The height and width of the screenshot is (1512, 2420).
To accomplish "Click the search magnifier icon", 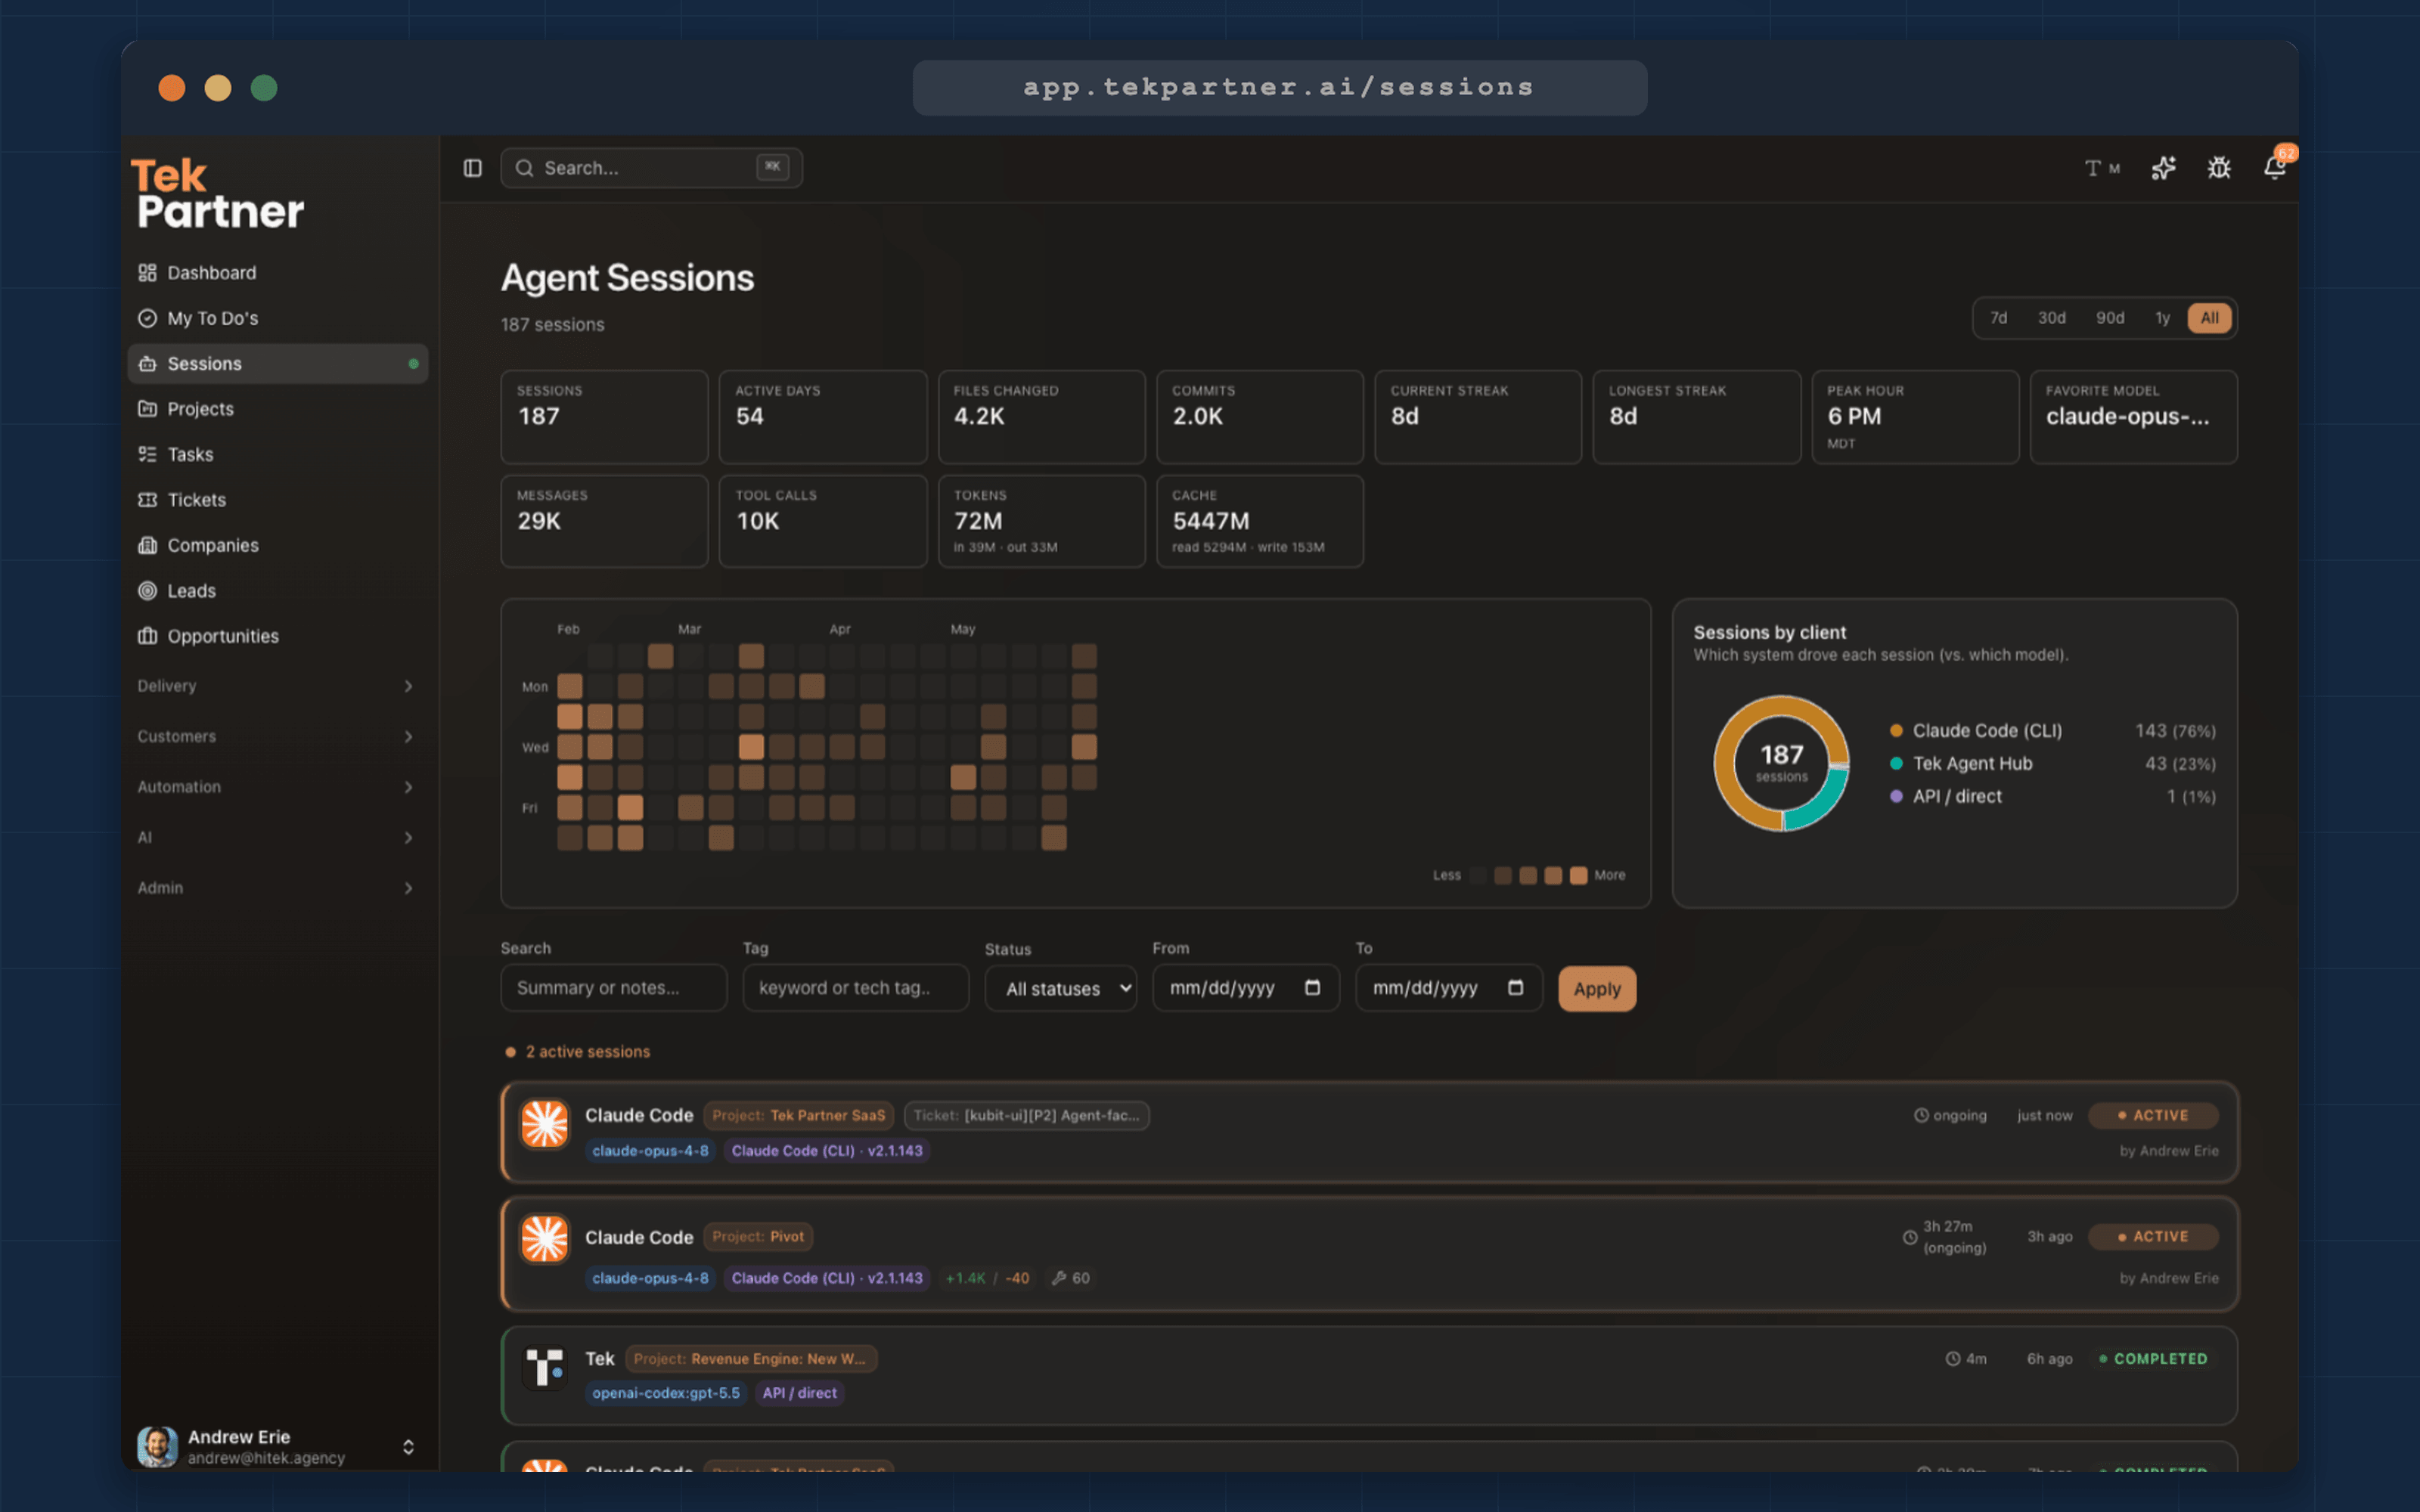I will tap(524, 168).
